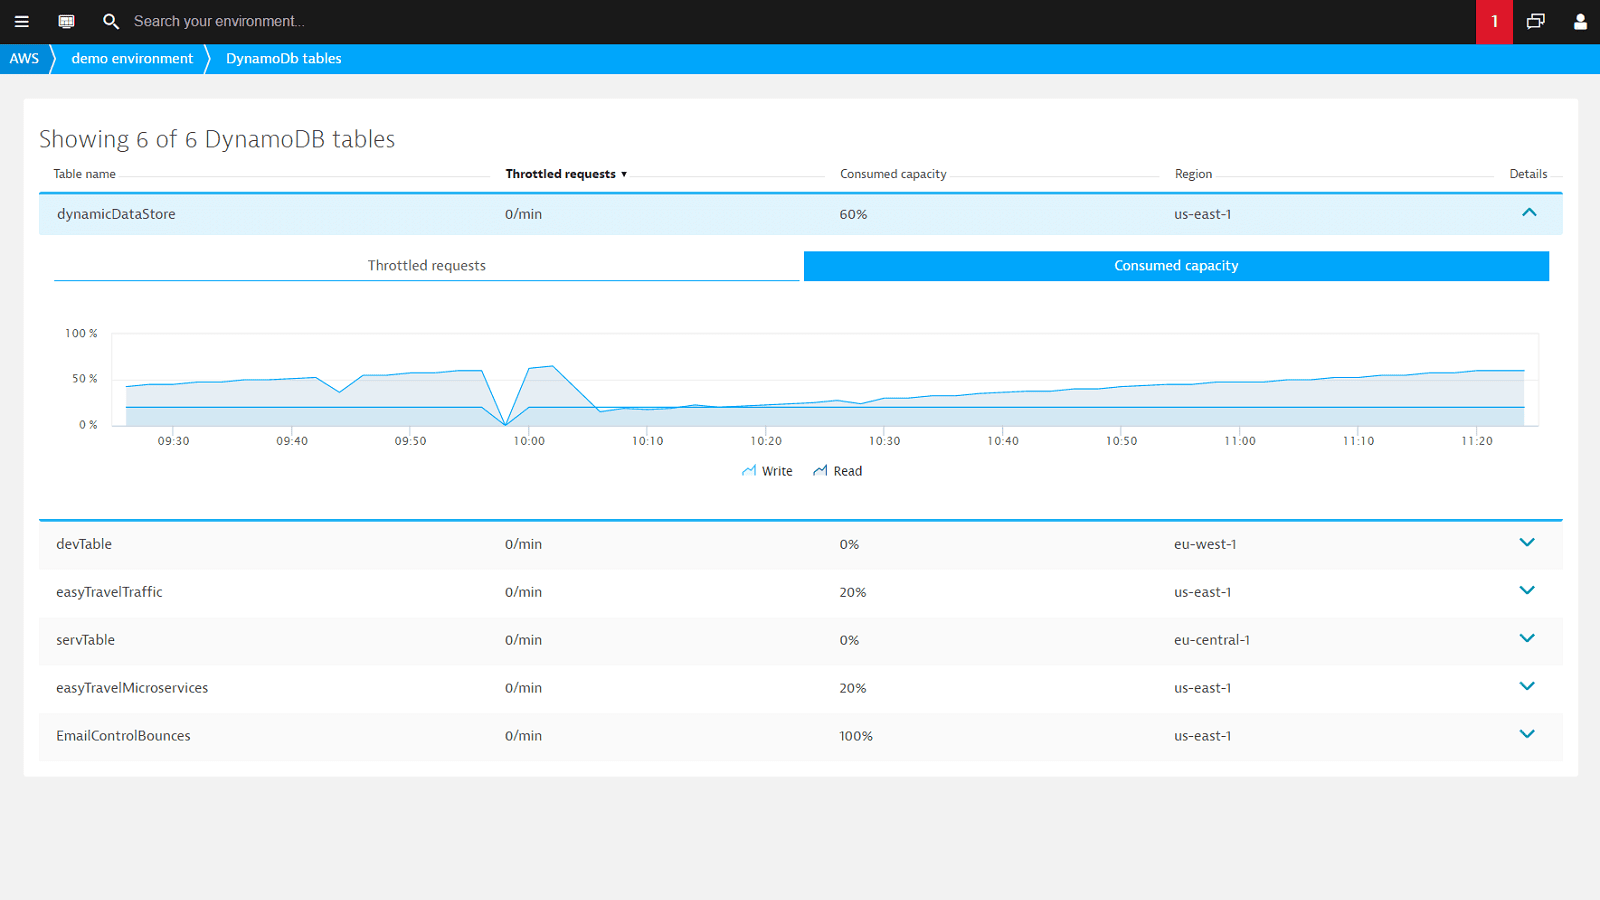Click the dynamicDataStore table name
Image resolution: width=1600 pixels, height=900 pixels.
[116, 214]
